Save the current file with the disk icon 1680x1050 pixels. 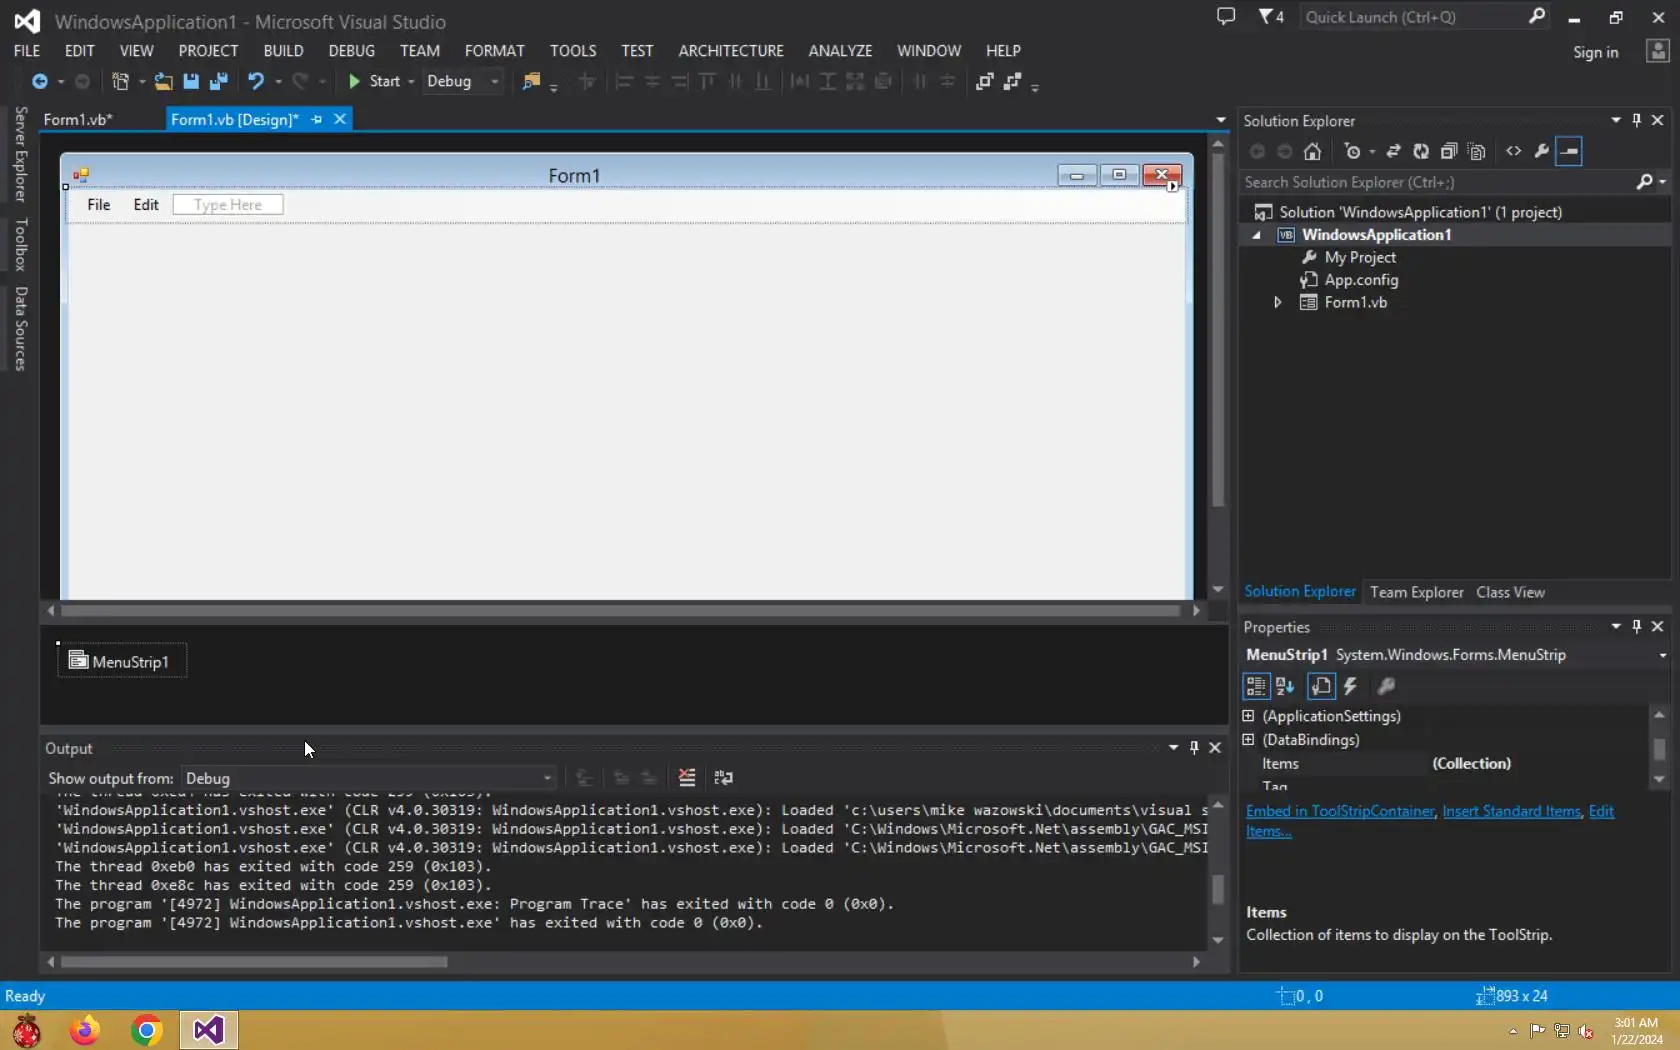click(x=191, y=82)
